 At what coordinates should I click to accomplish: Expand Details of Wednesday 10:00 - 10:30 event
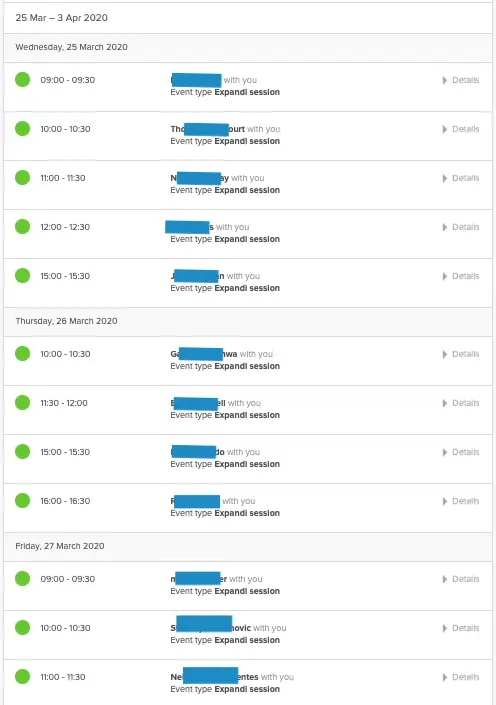461,129
